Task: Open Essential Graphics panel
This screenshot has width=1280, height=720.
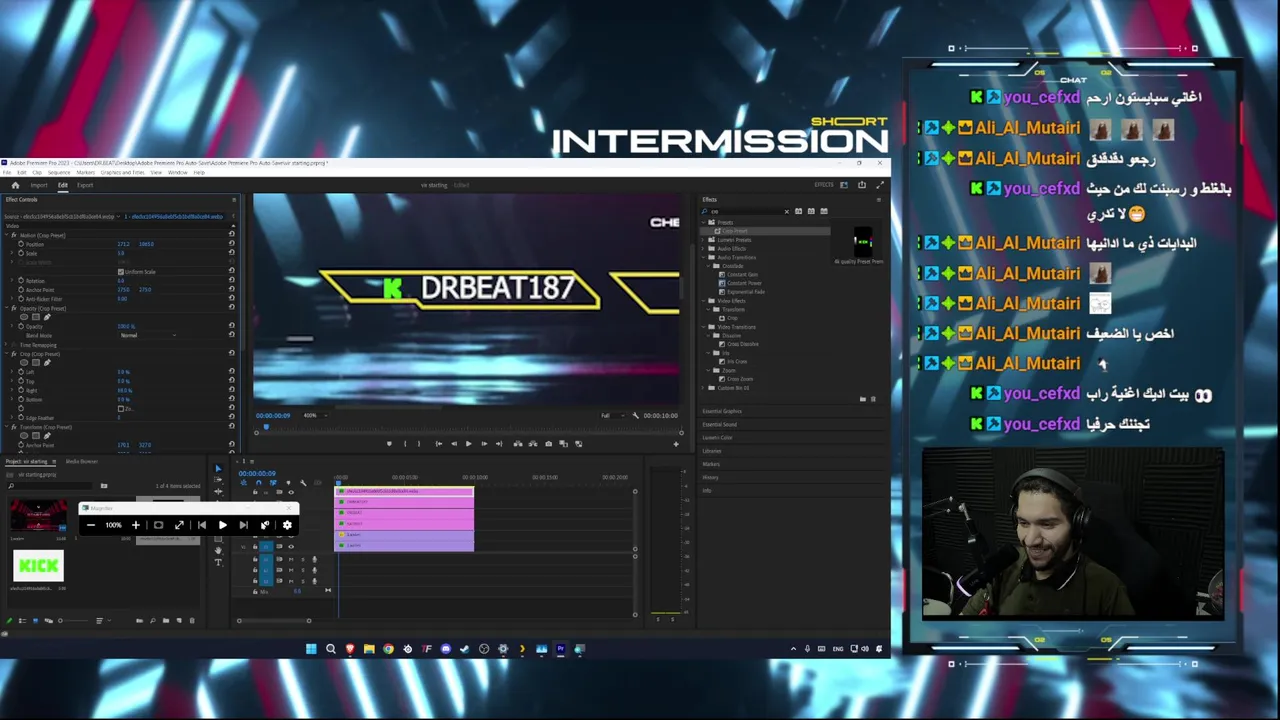Action: (722, 411)
